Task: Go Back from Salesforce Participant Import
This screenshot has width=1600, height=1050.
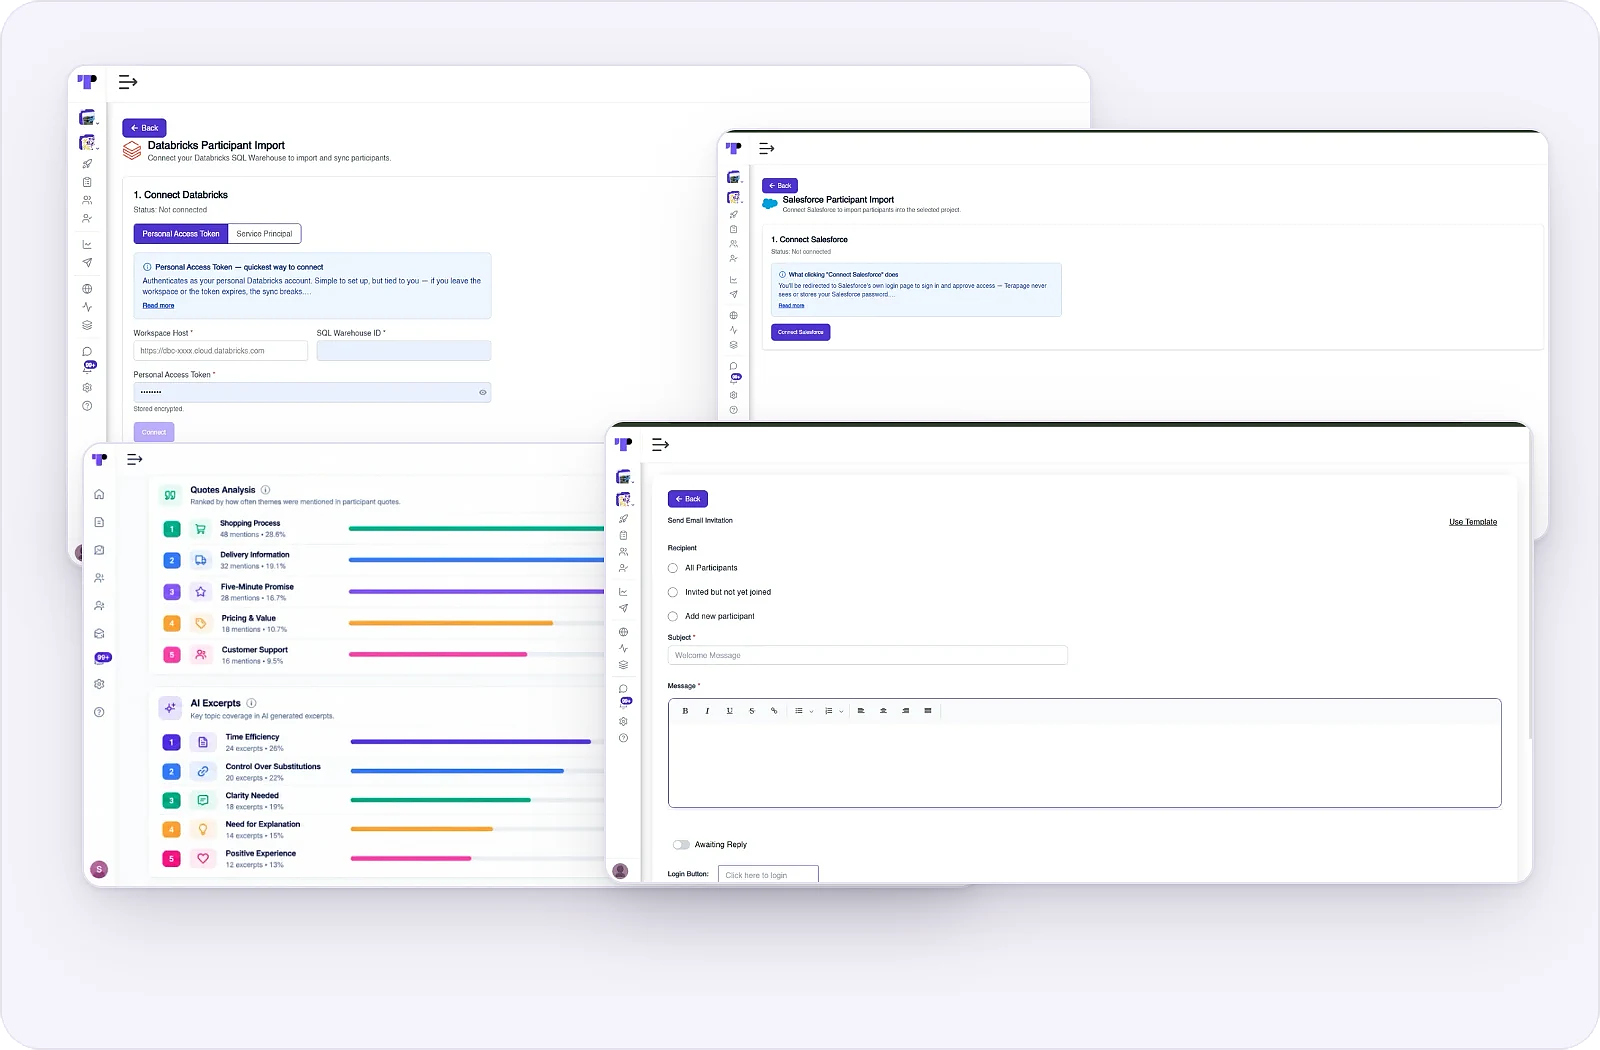Action: tap(780, 186)
